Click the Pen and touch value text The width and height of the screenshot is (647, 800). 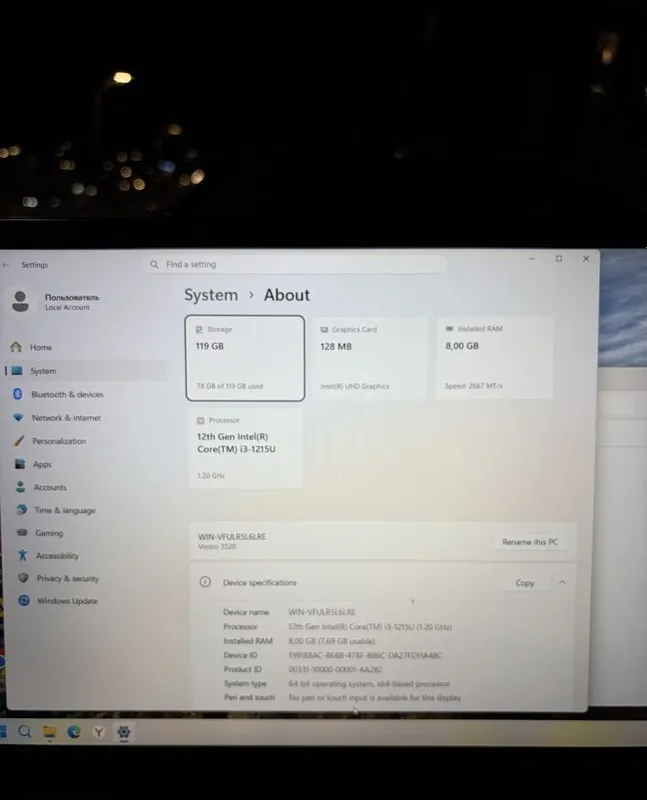[375, 697]
